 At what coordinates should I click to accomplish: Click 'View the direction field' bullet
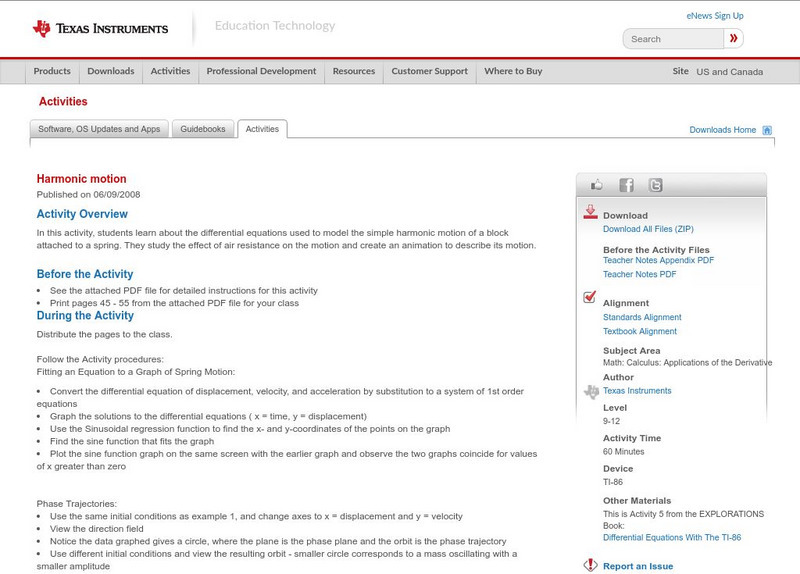click(x=96, y=529)
